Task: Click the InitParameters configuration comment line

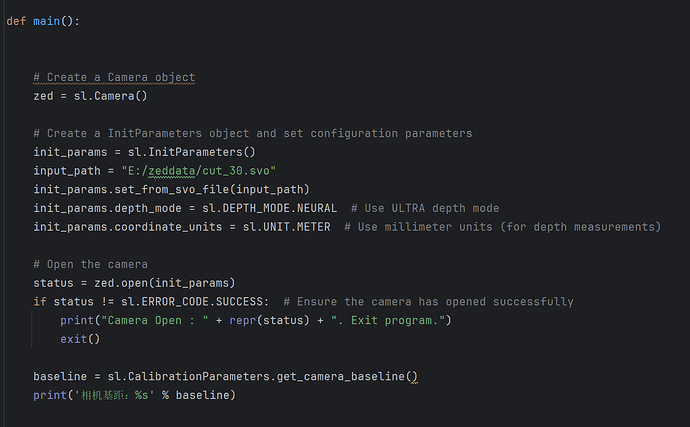Action: [252, 133]
